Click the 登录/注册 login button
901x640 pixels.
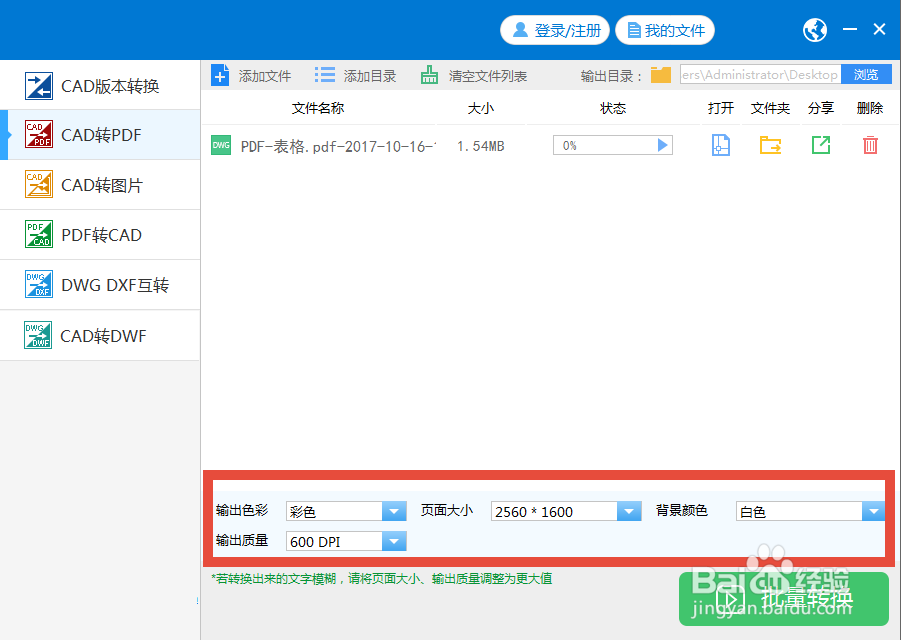(x=555, y=30)
